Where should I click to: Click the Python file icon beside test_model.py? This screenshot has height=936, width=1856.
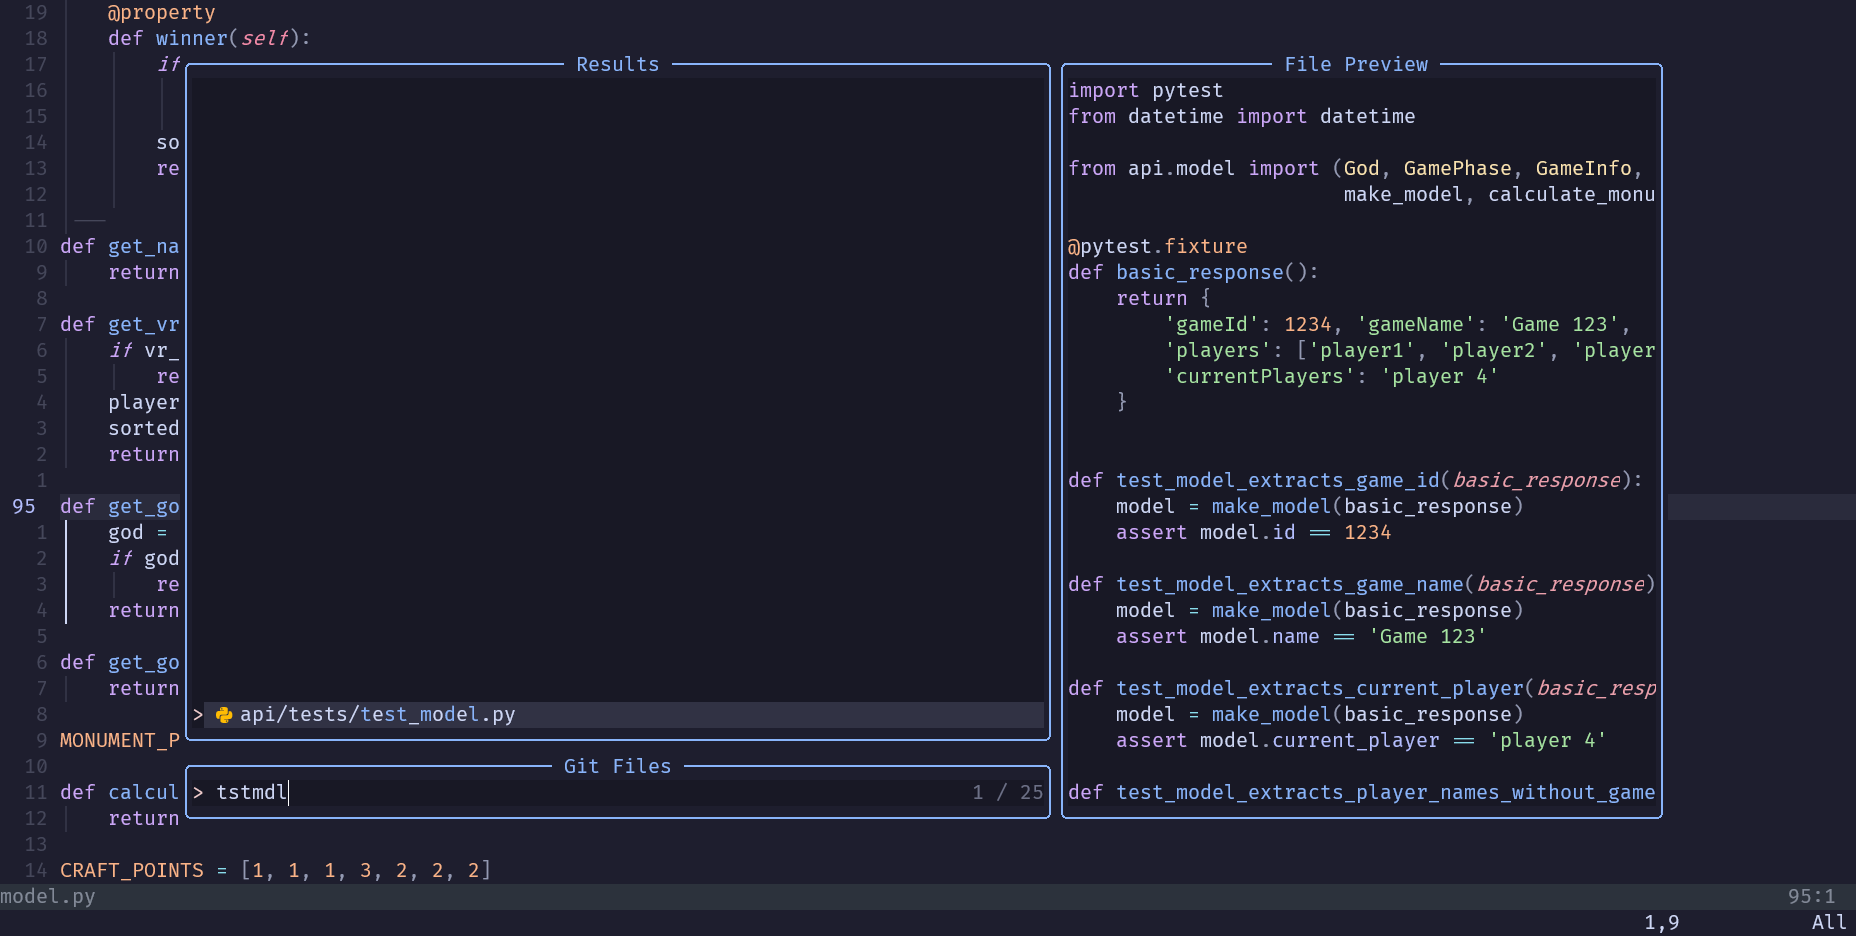click(x=224, y=715)
